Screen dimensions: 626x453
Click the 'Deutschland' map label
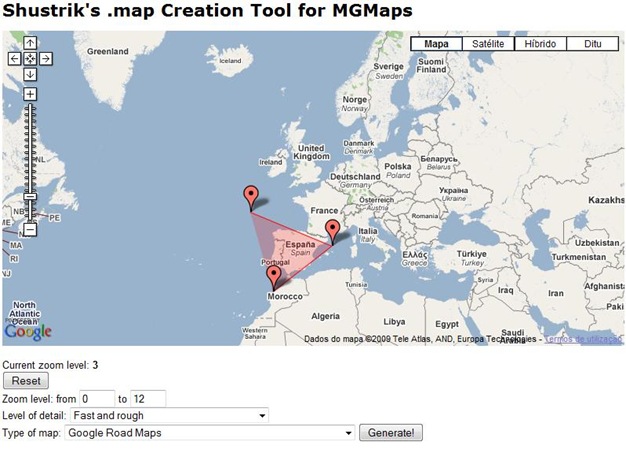[355, 176]
